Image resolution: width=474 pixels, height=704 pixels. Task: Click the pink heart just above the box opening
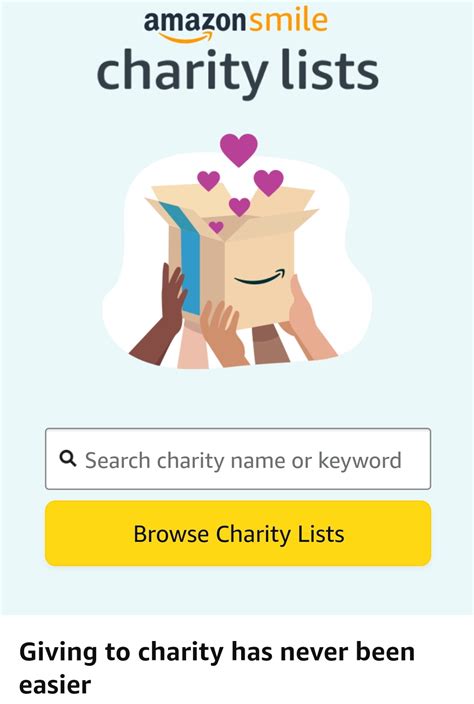point(239,207)
